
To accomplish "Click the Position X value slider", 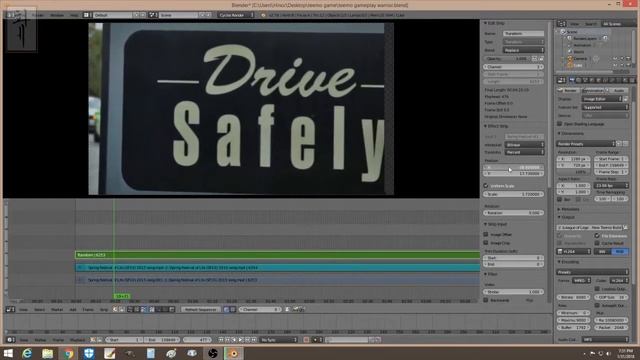I will coord(513,167).
